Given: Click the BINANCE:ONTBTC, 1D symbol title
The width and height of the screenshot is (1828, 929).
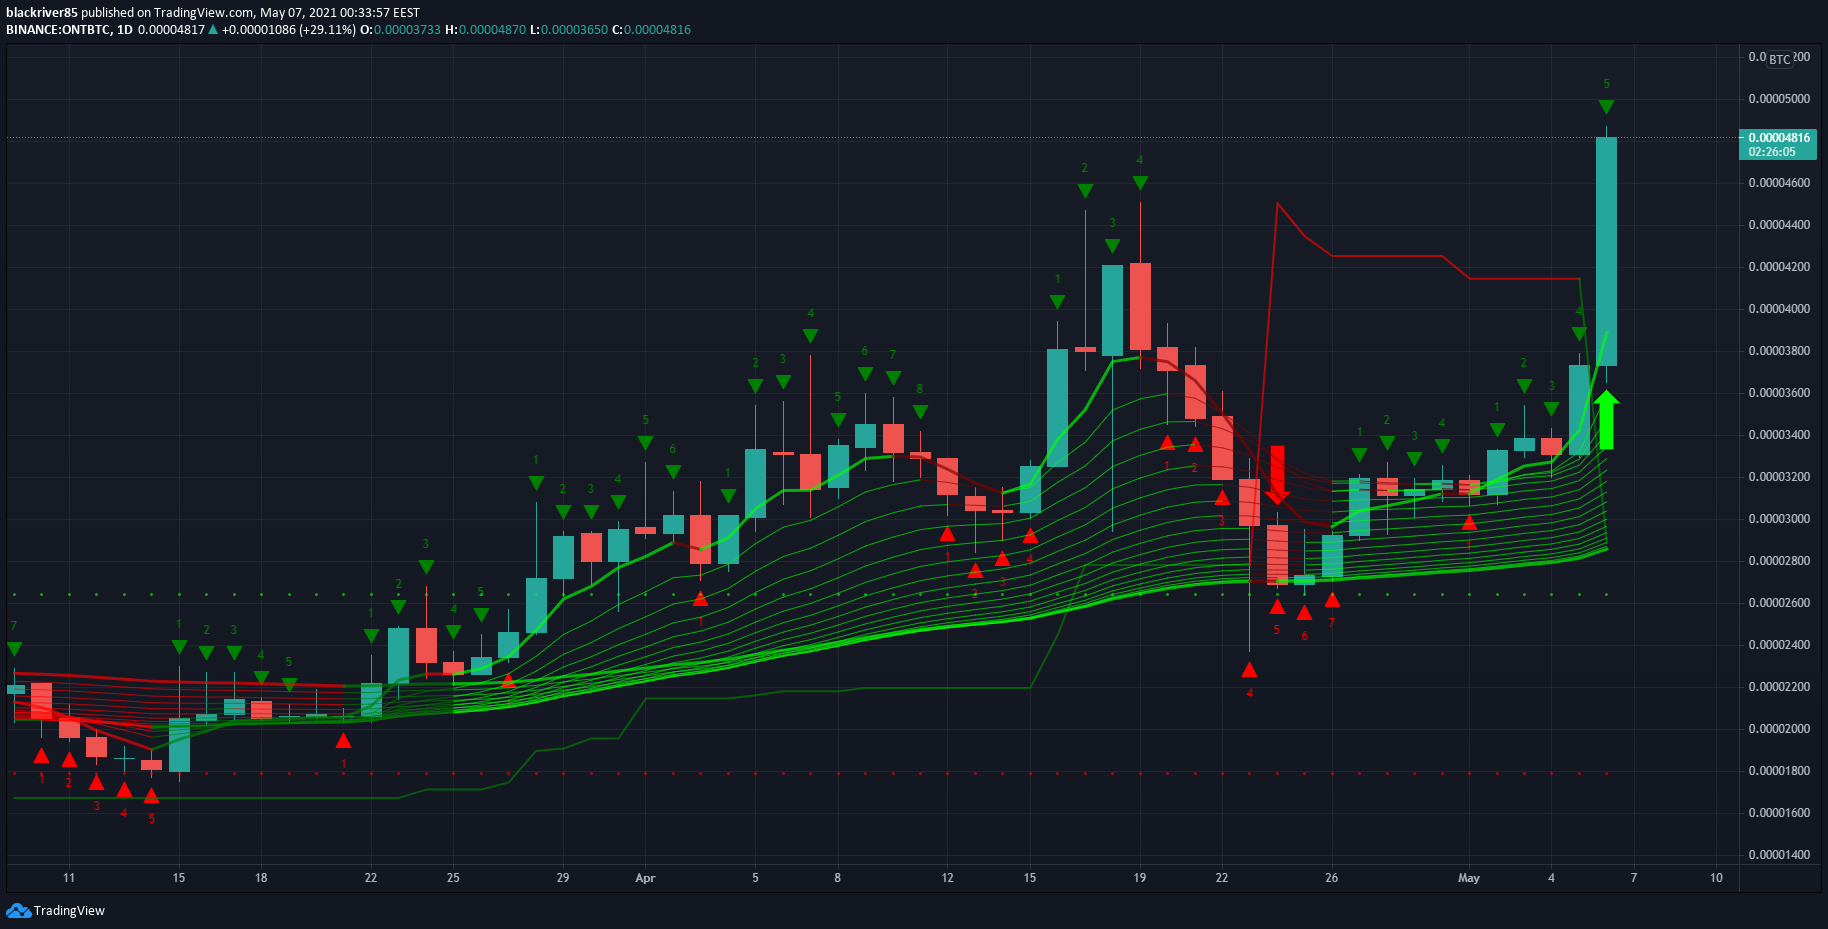Looking at the screenshot, I should tap(70, 30).
